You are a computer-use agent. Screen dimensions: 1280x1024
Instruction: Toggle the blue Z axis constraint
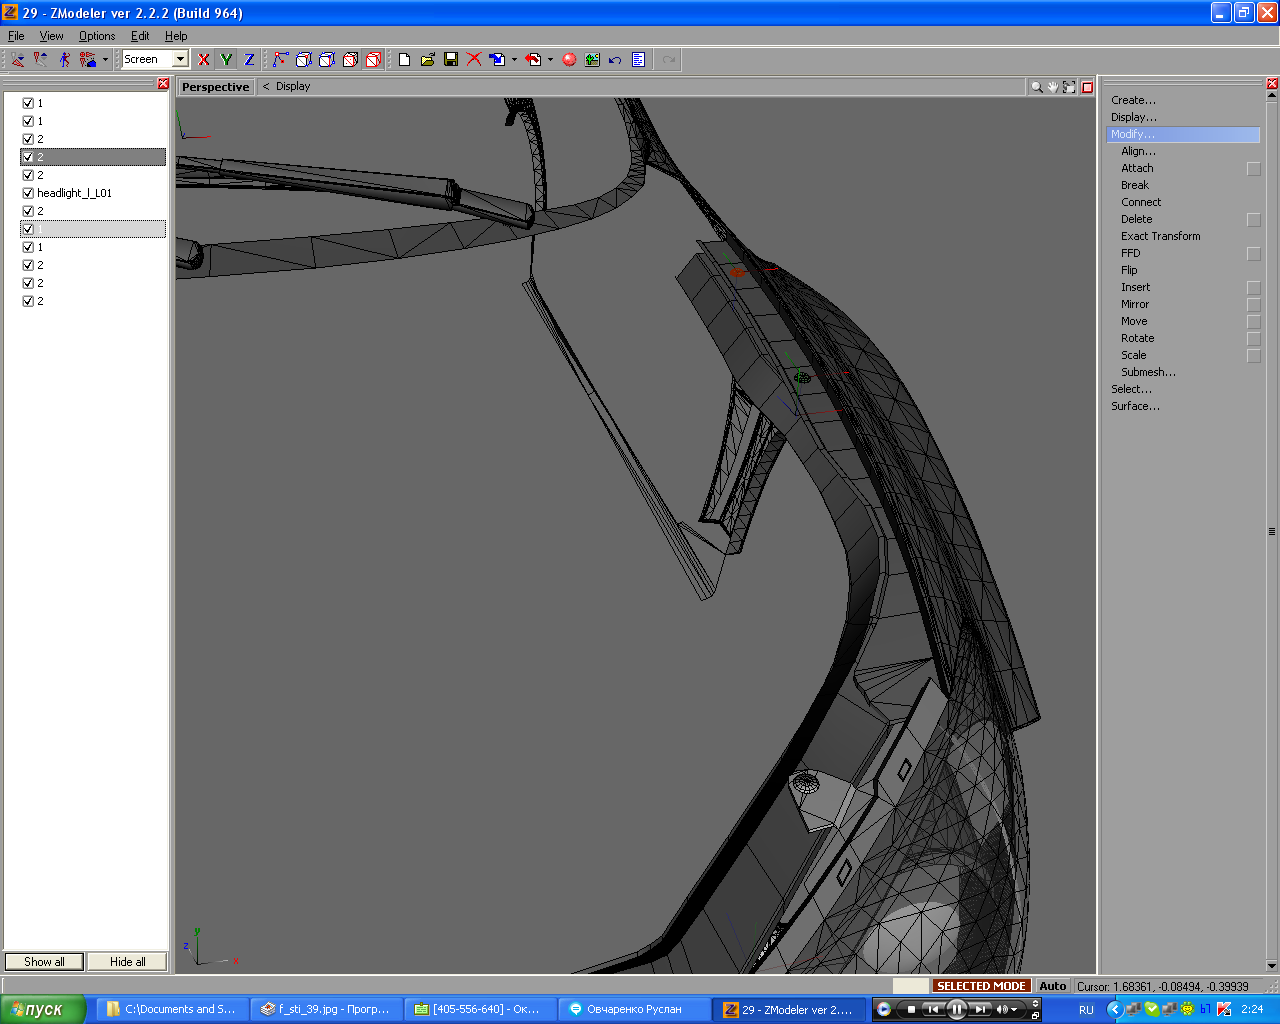tap(249, 60)
